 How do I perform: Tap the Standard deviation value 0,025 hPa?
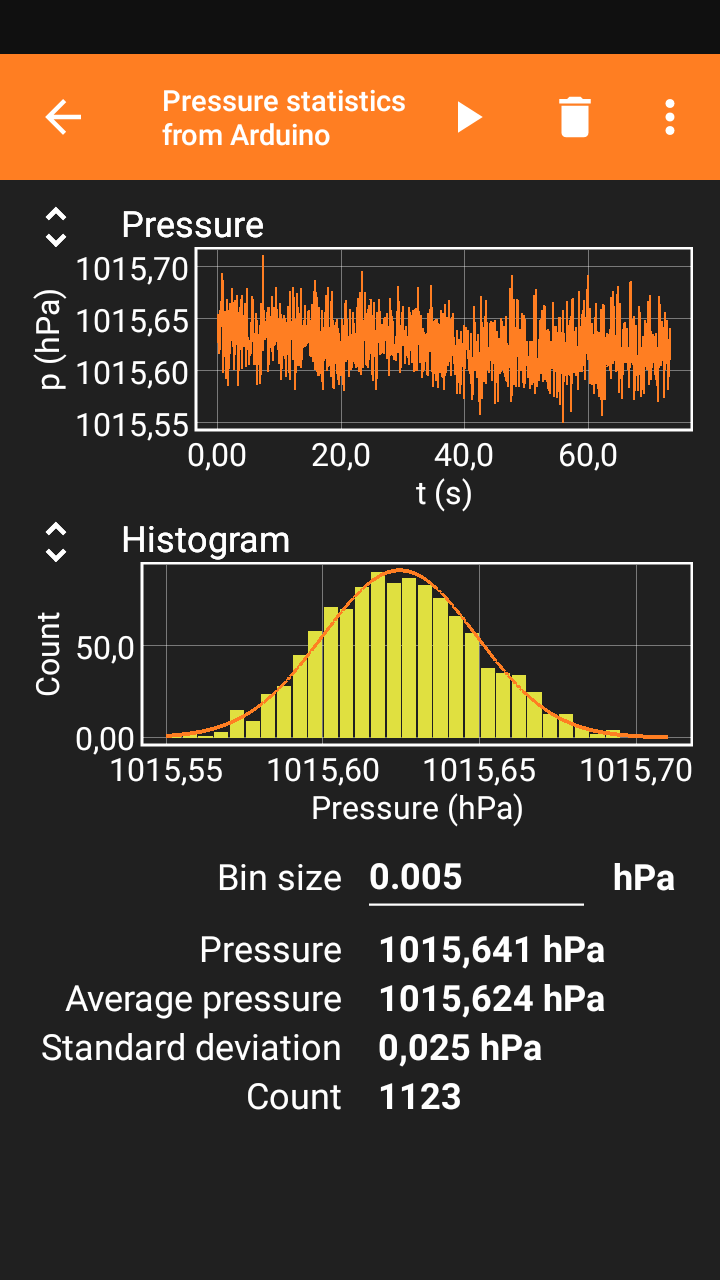[x=460, y=1048]
